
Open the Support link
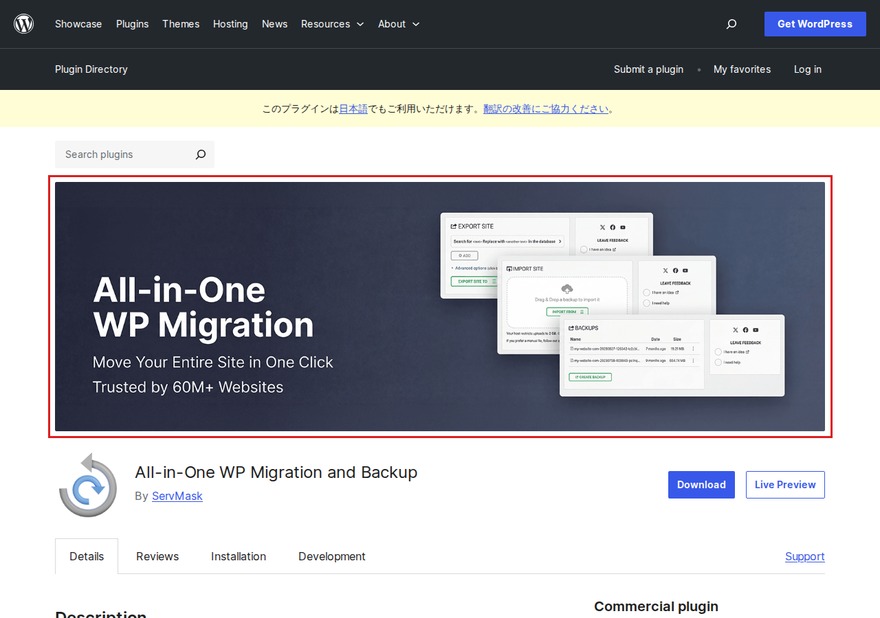805,556
